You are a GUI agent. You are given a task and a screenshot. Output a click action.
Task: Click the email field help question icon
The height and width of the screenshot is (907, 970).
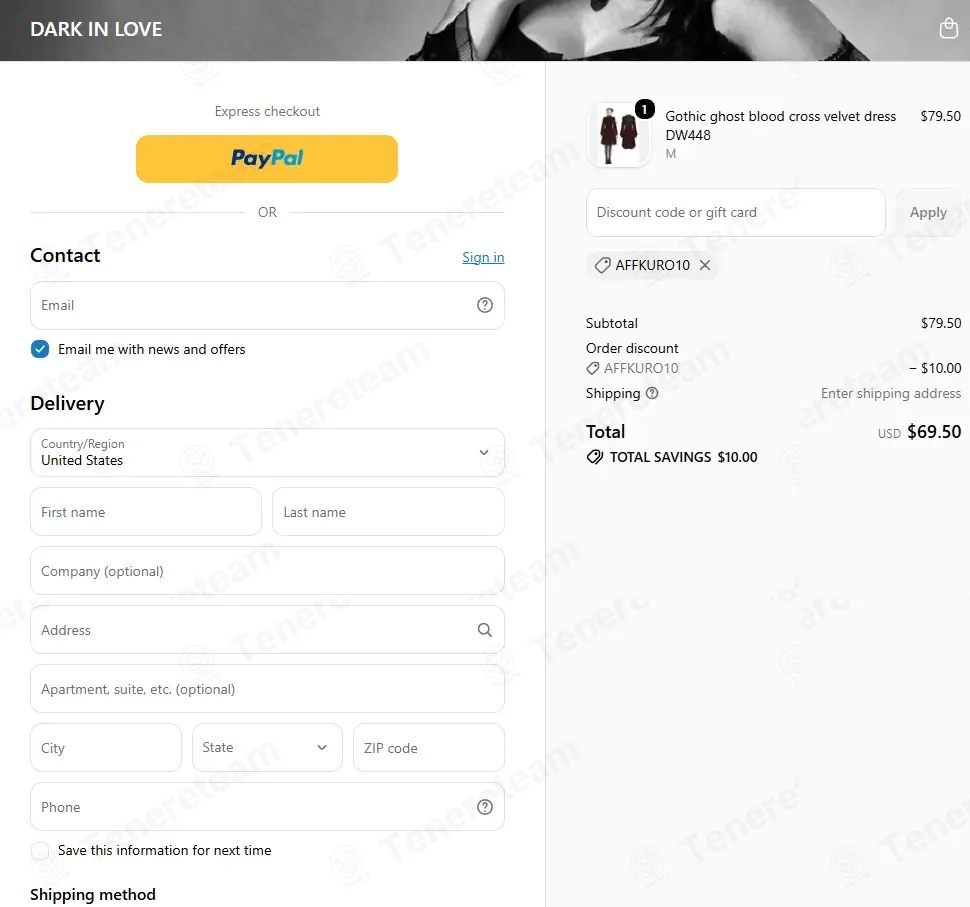485,305
